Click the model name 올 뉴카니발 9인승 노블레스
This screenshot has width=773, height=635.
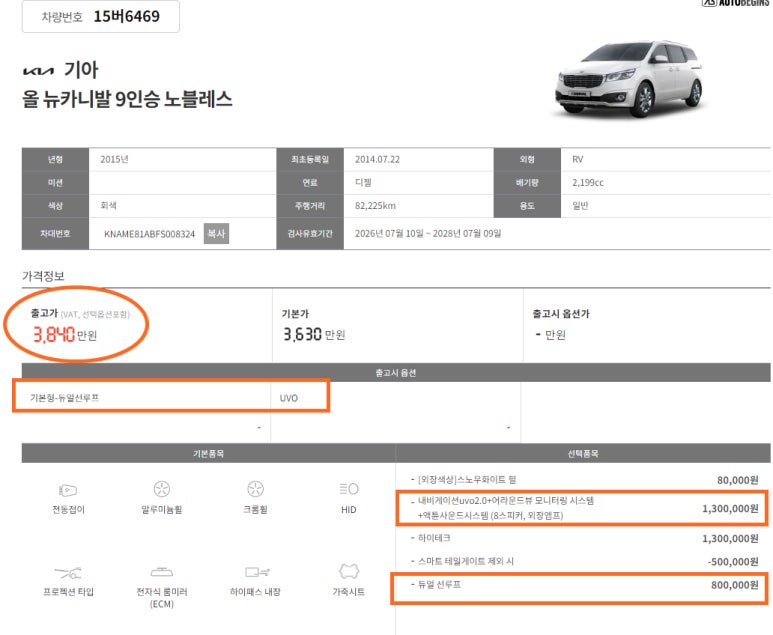tap(127, 99)
